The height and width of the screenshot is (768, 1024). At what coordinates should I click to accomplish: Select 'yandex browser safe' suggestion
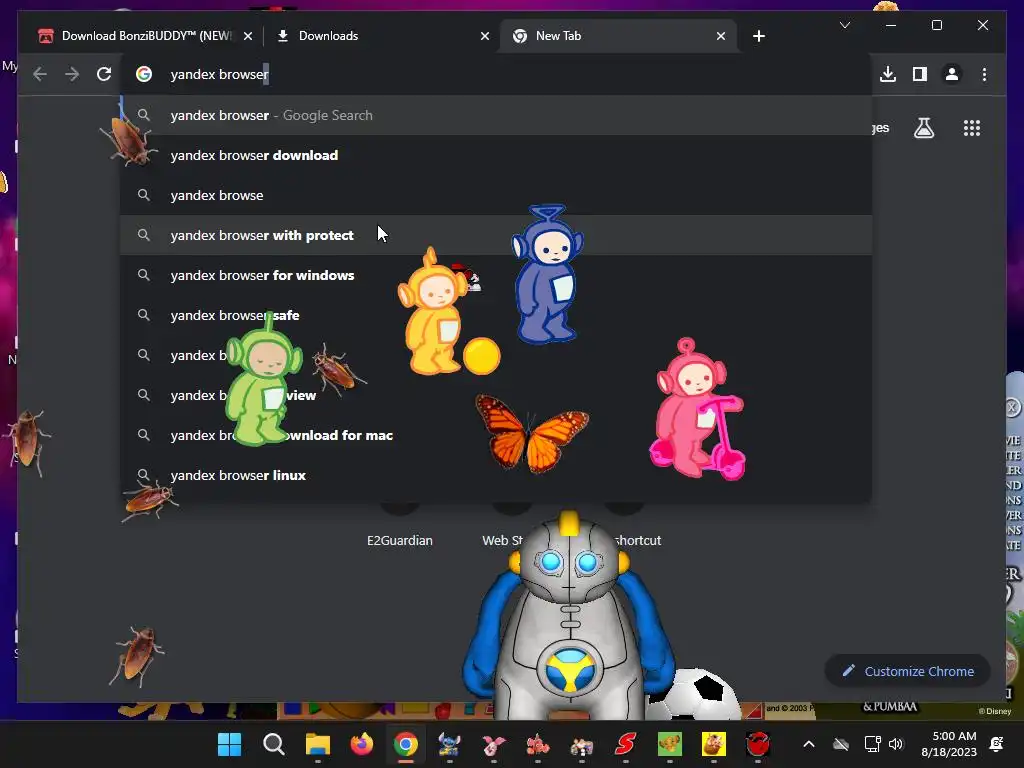496,315
